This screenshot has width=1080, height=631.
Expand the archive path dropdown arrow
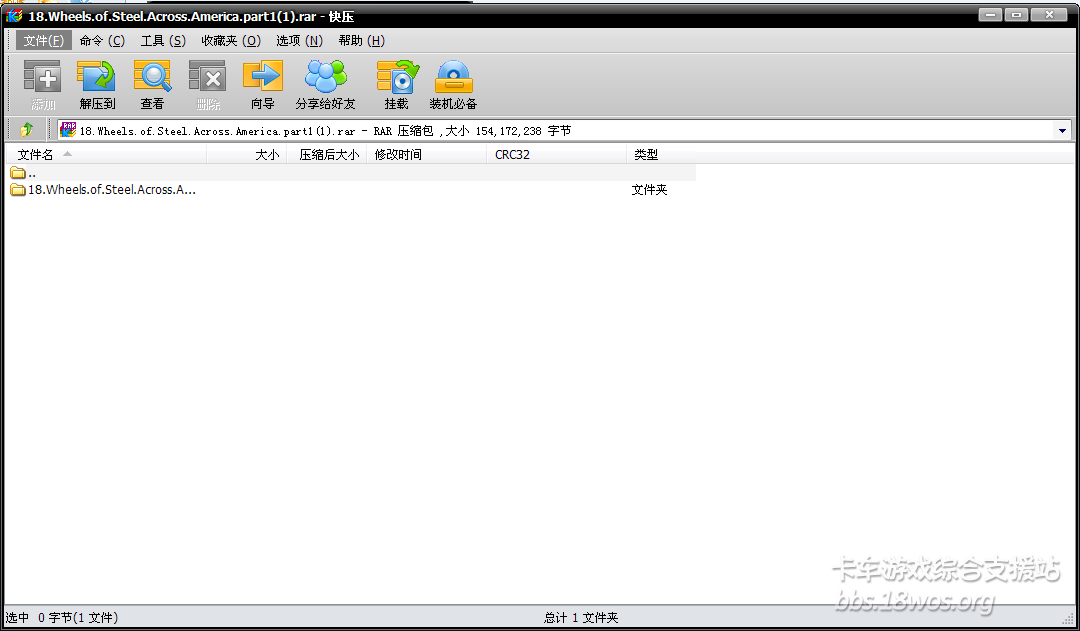[x=1061, y=131]
